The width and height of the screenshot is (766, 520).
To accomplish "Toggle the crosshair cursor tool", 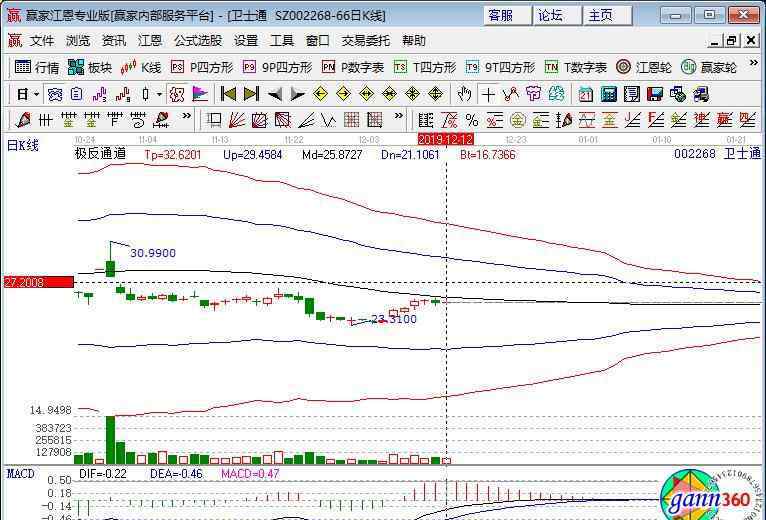I will [x=488, y=94].
